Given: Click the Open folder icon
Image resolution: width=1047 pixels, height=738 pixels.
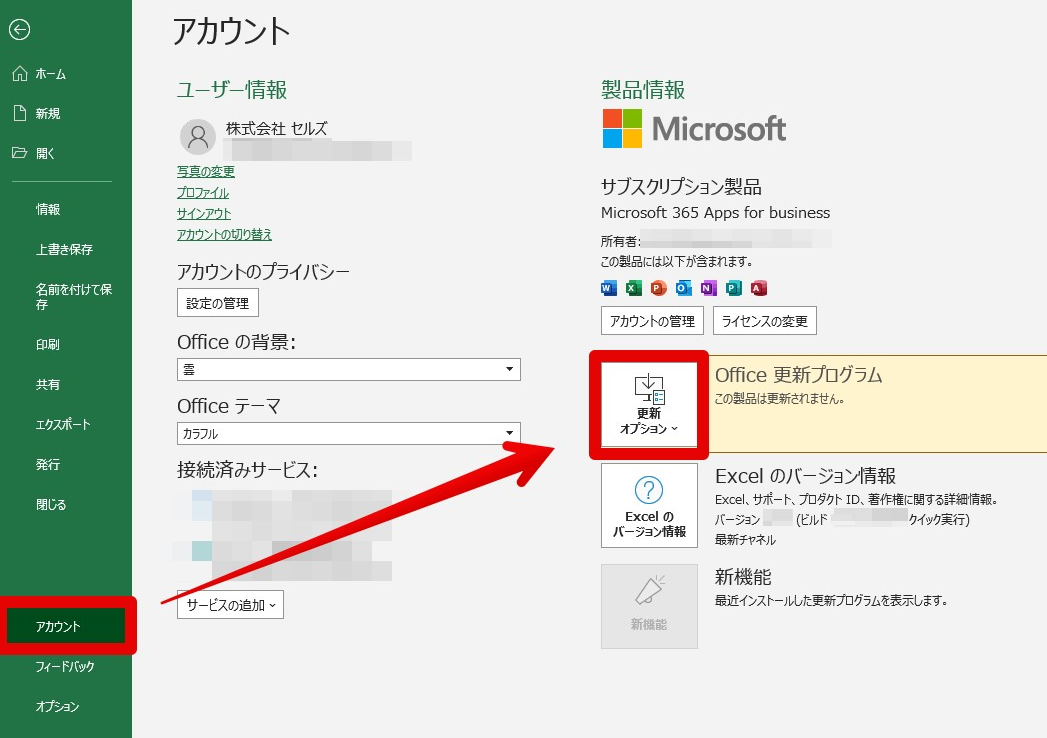Looking at the screenshot, I should 19,153.
